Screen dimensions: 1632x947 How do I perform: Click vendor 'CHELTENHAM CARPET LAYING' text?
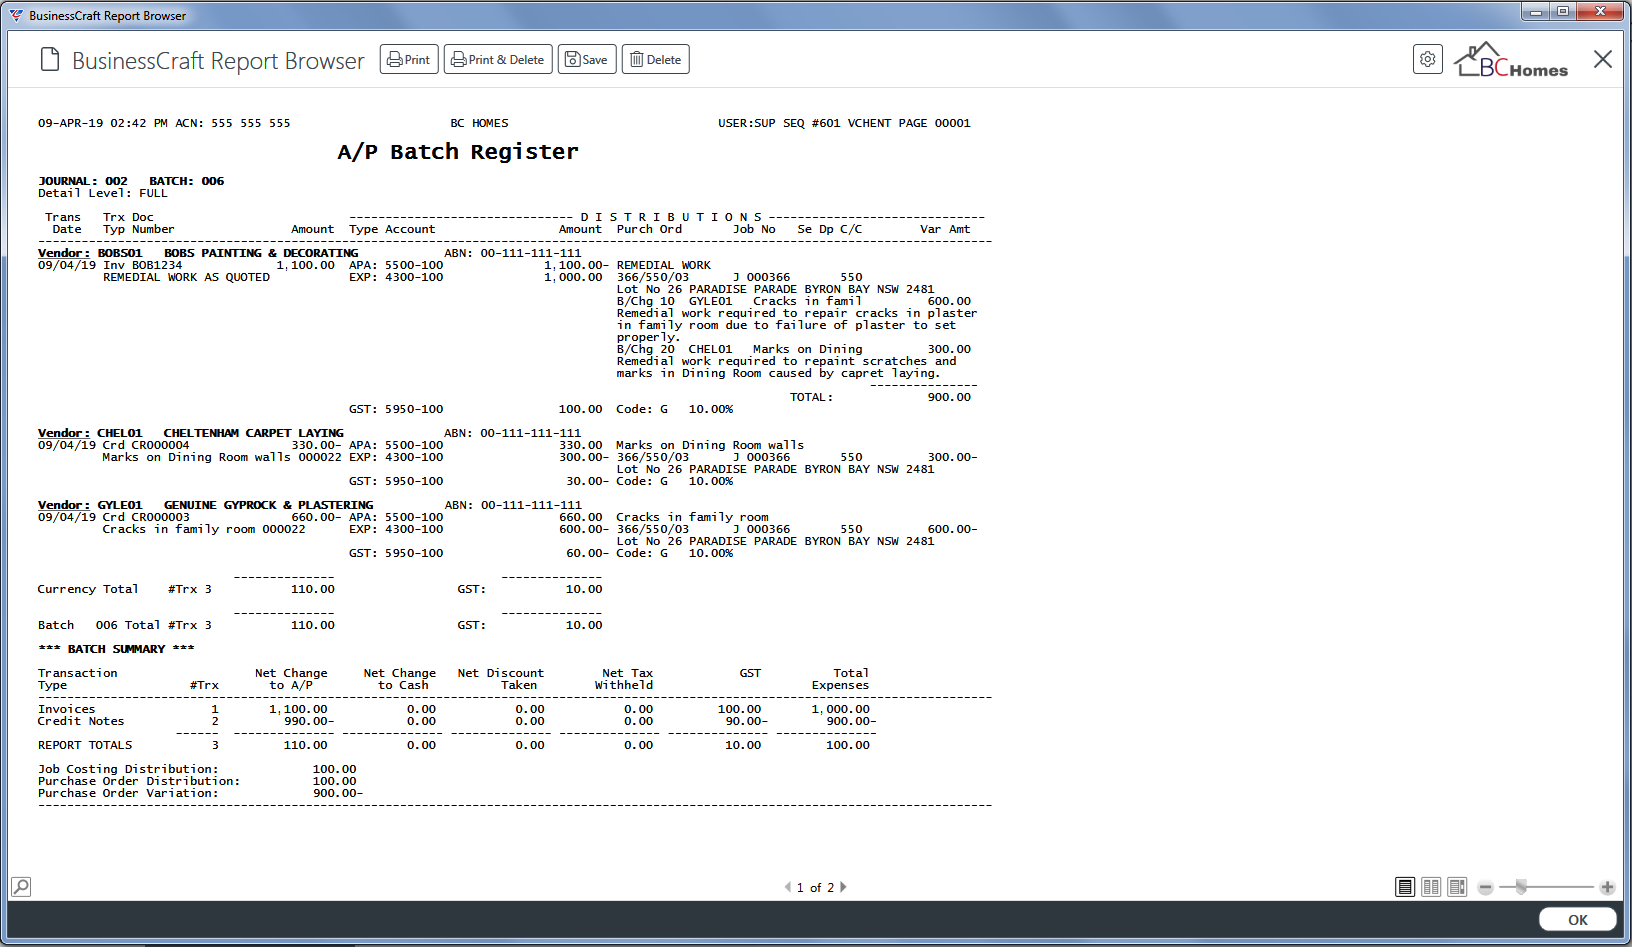253,433
